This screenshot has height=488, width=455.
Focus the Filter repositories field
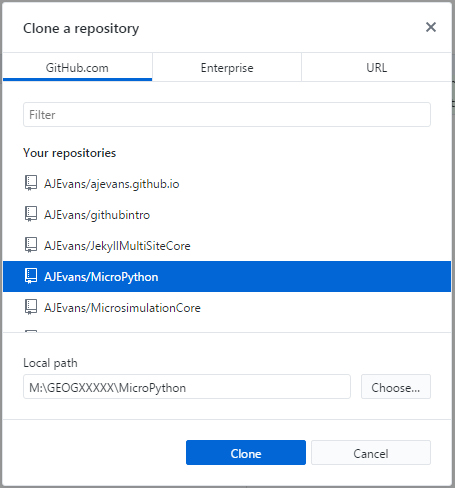(x=227, y=115)
